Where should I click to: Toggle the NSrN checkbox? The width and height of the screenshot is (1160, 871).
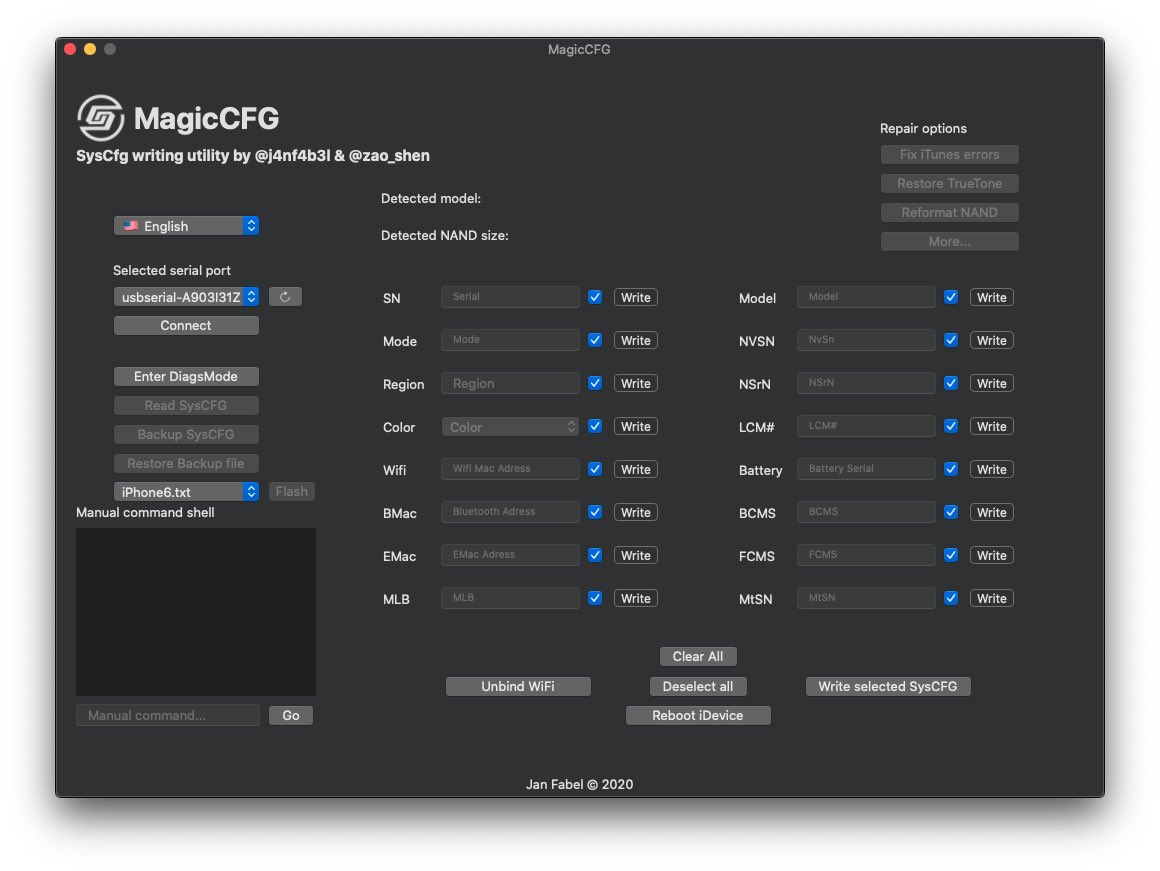[x=951, y=383]
